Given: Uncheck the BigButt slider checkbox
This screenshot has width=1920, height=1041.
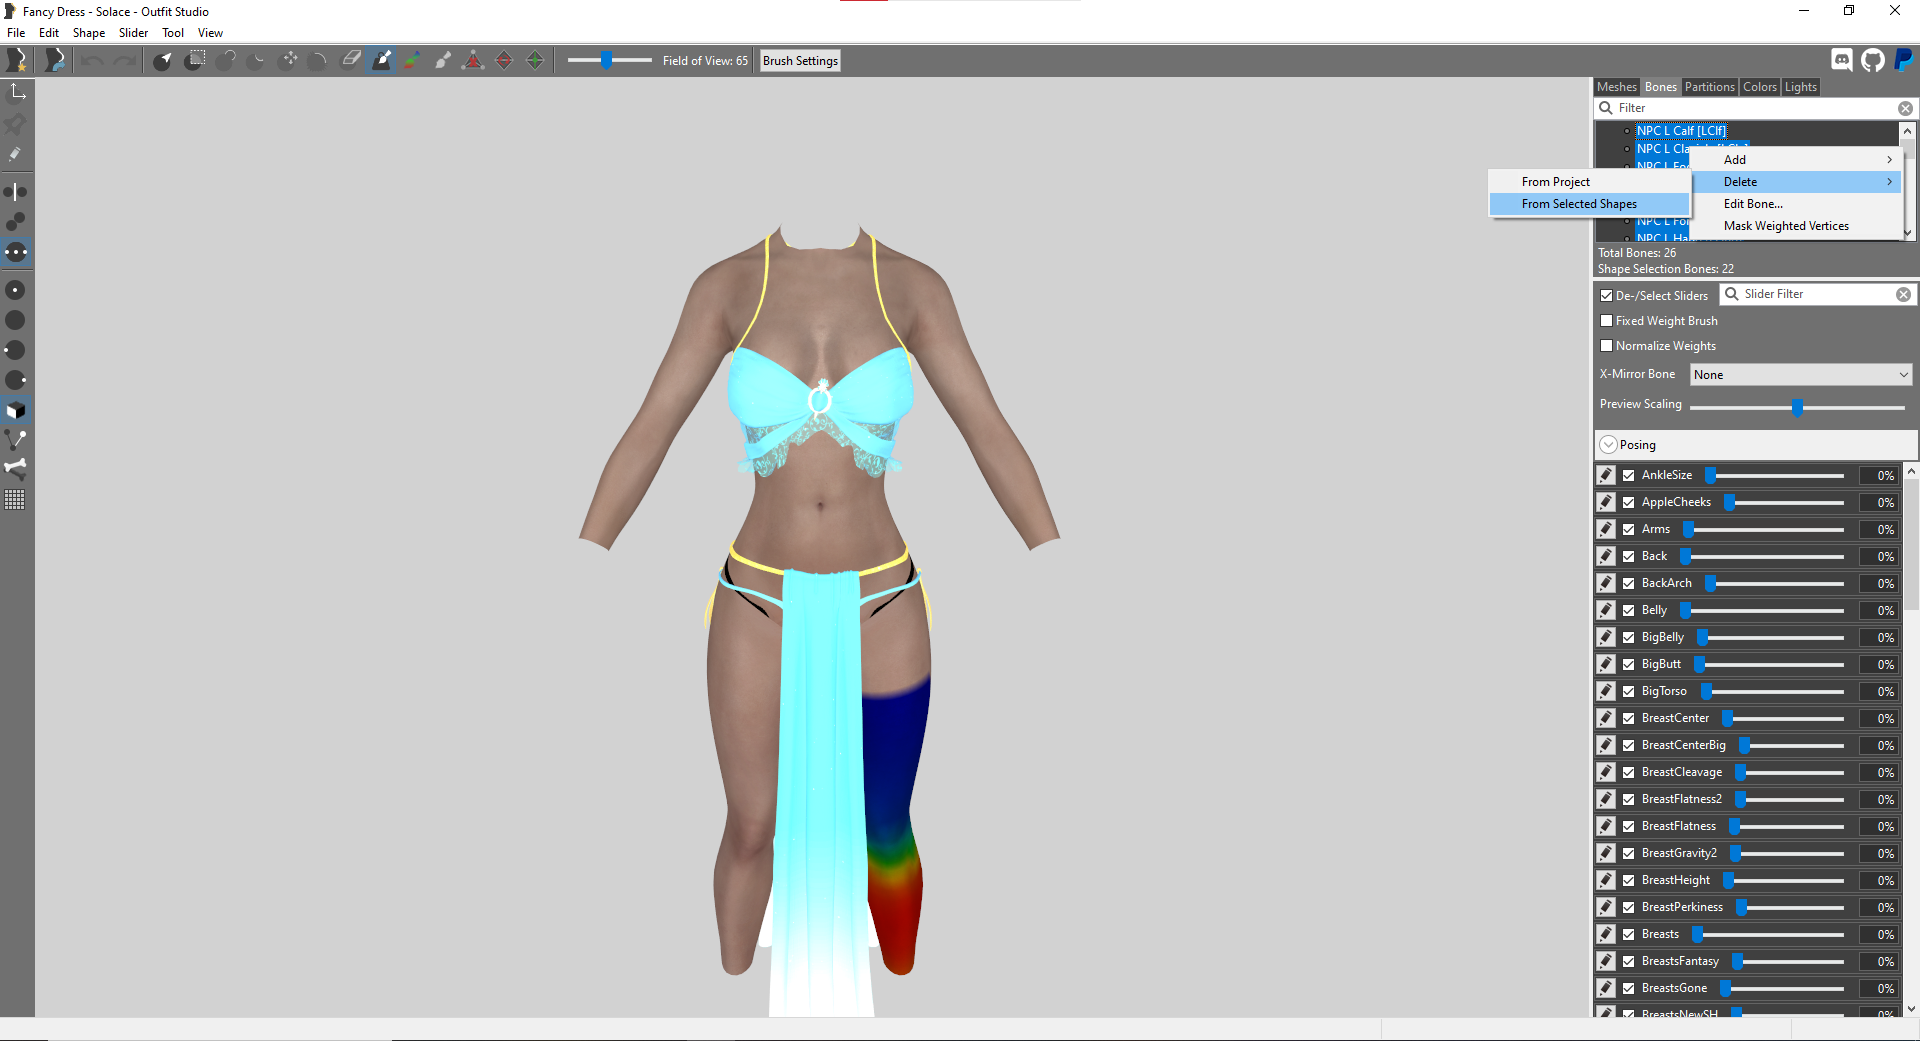Looking at the screenshot, I should click(x=1628, y=664).
